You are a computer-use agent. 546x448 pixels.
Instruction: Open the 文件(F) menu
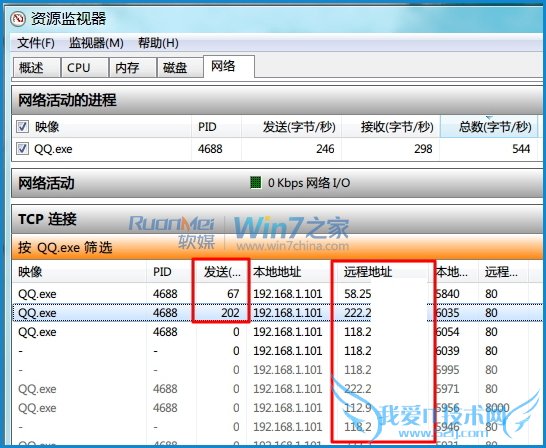(36, 43)
